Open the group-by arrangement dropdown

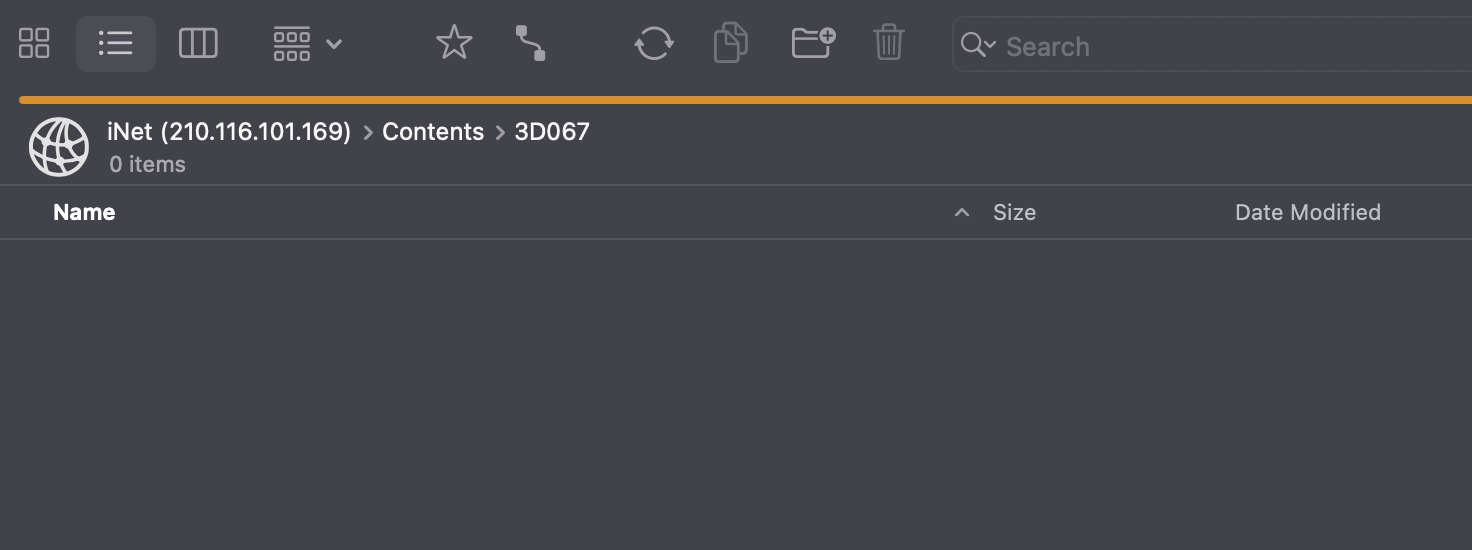(x=307, y=43)
